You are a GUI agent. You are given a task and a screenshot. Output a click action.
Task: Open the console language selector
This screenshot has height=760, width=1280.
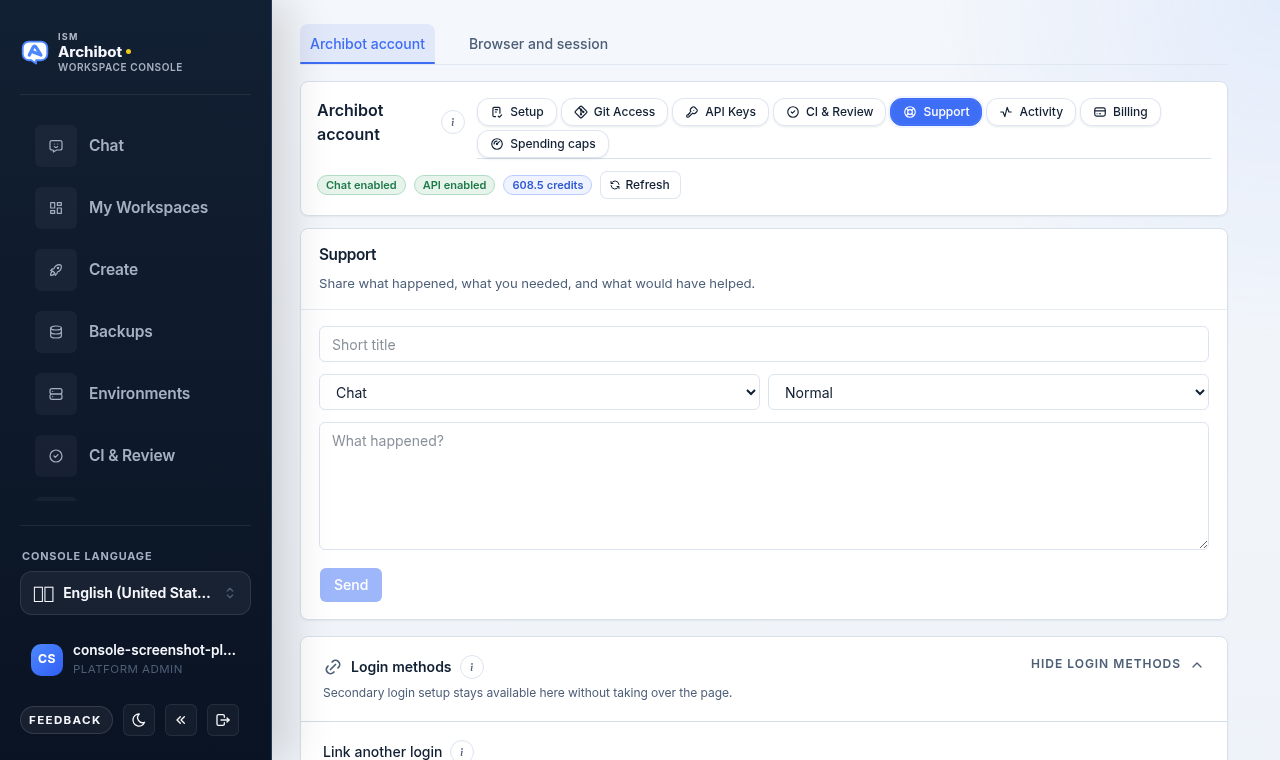[135, 593]
